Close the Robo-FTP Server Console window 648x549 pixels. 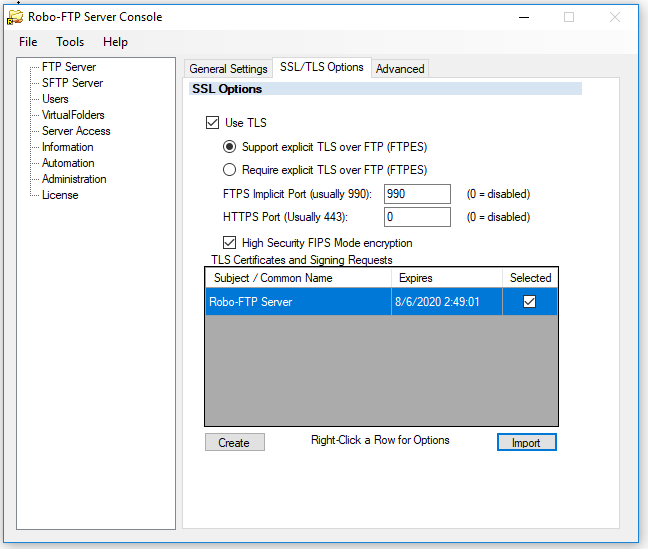pyautogui.click(x=615, y=17)
